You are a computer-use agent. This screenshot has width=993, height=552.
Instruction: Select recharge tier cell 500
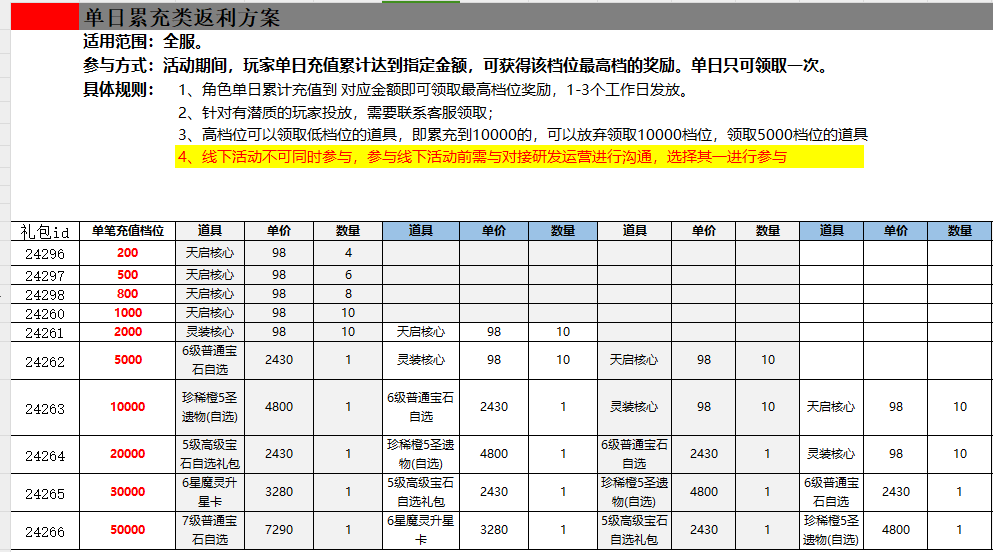[x=127, y=275]
